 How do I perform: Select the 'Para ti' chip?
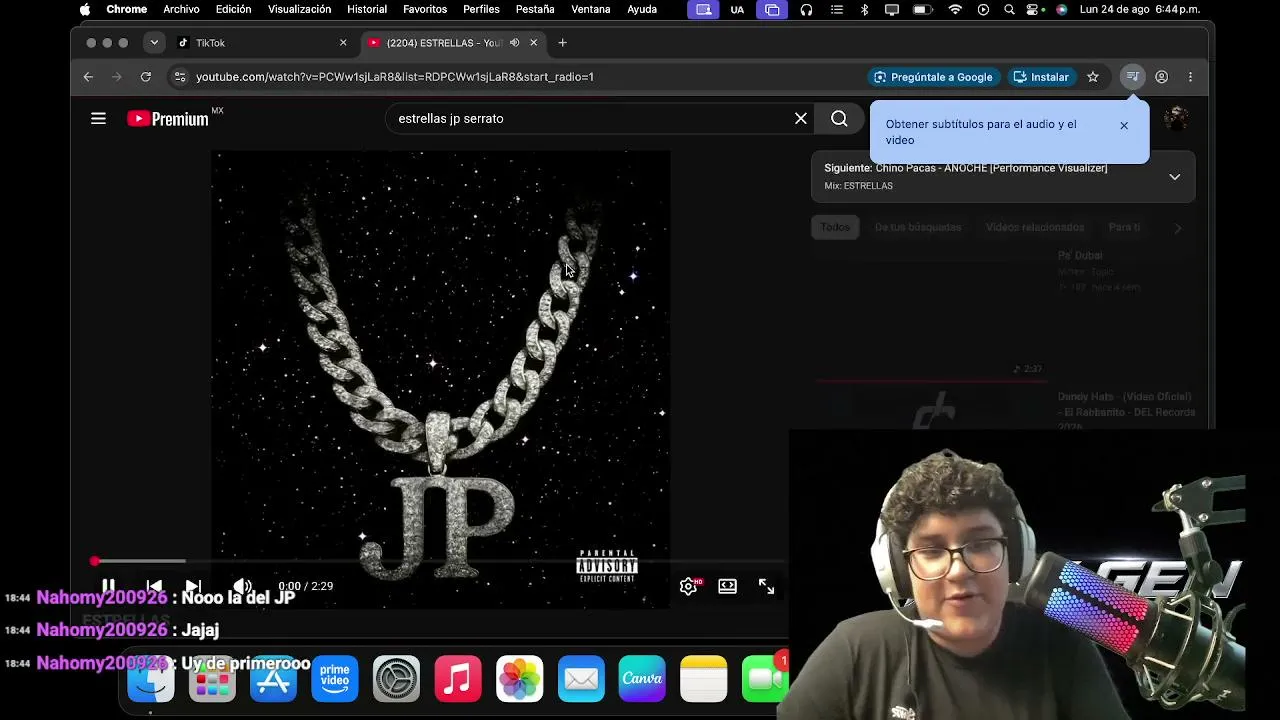1124,227
